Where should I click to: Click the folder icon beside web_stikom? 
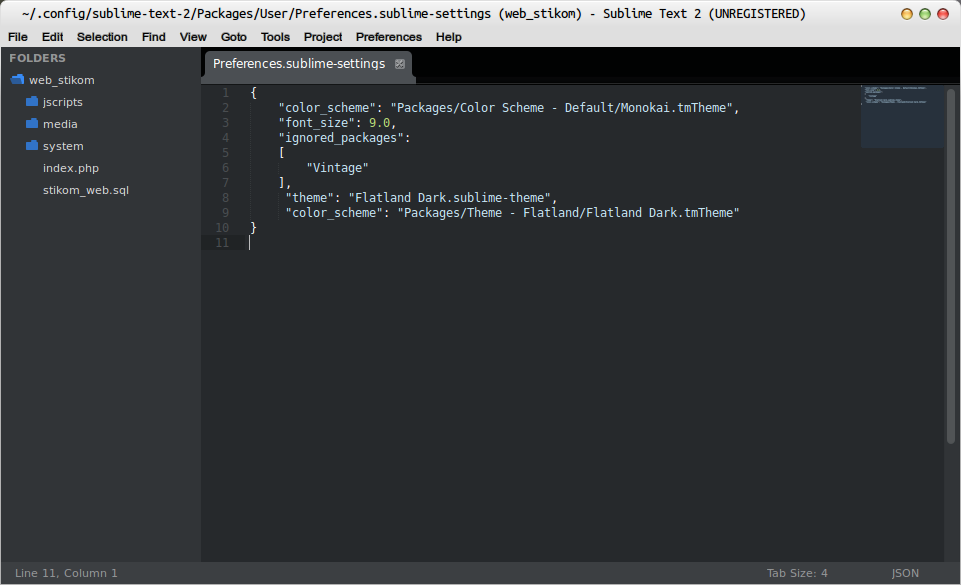[17, 80]
